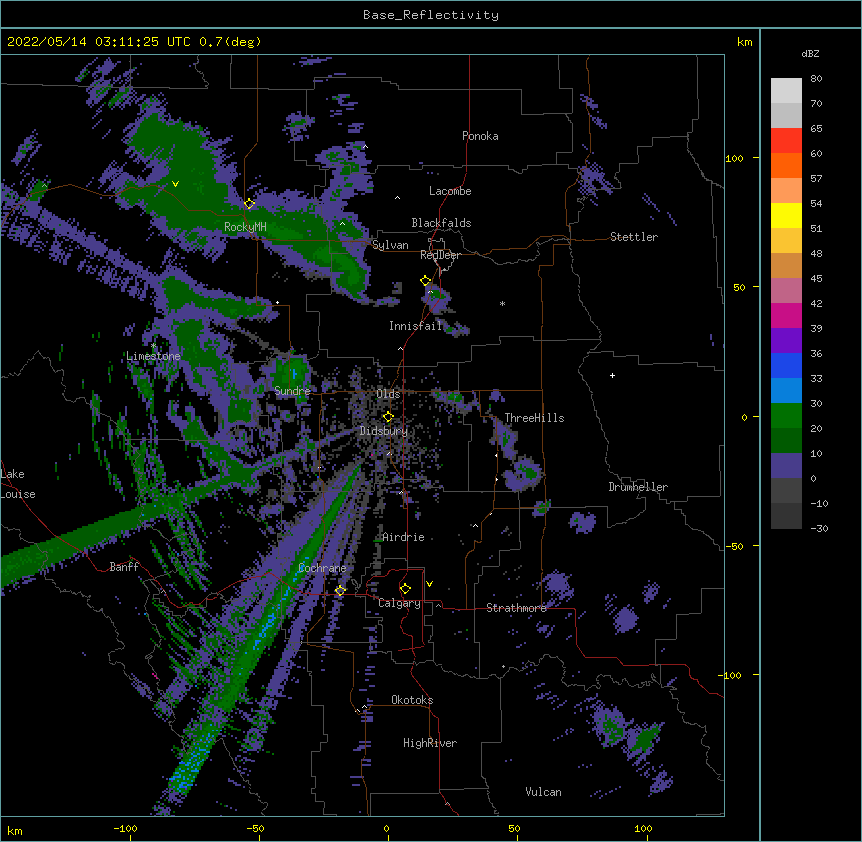Click the RedDeer city label
Screen dimensions: 862x842
(x=440, y=255)
